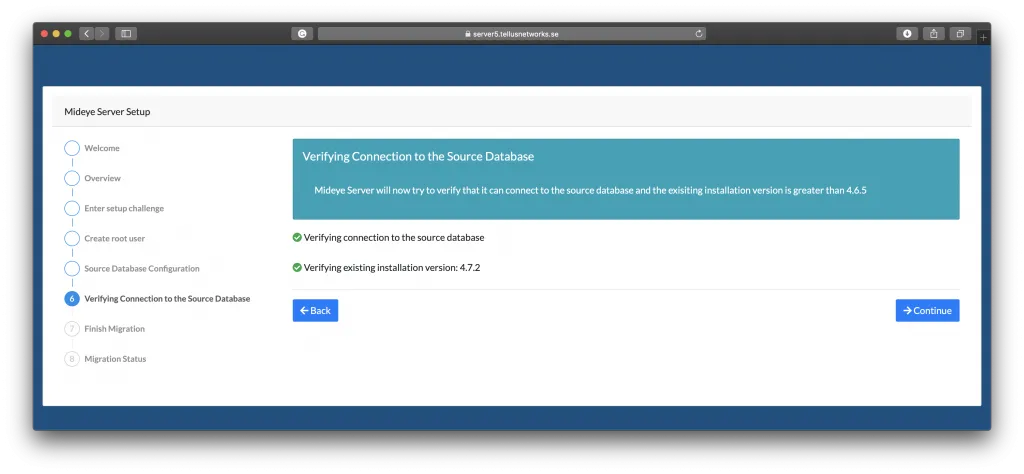Open the Finish Migration label
The image size is (1024, 474).
point(114,328)
